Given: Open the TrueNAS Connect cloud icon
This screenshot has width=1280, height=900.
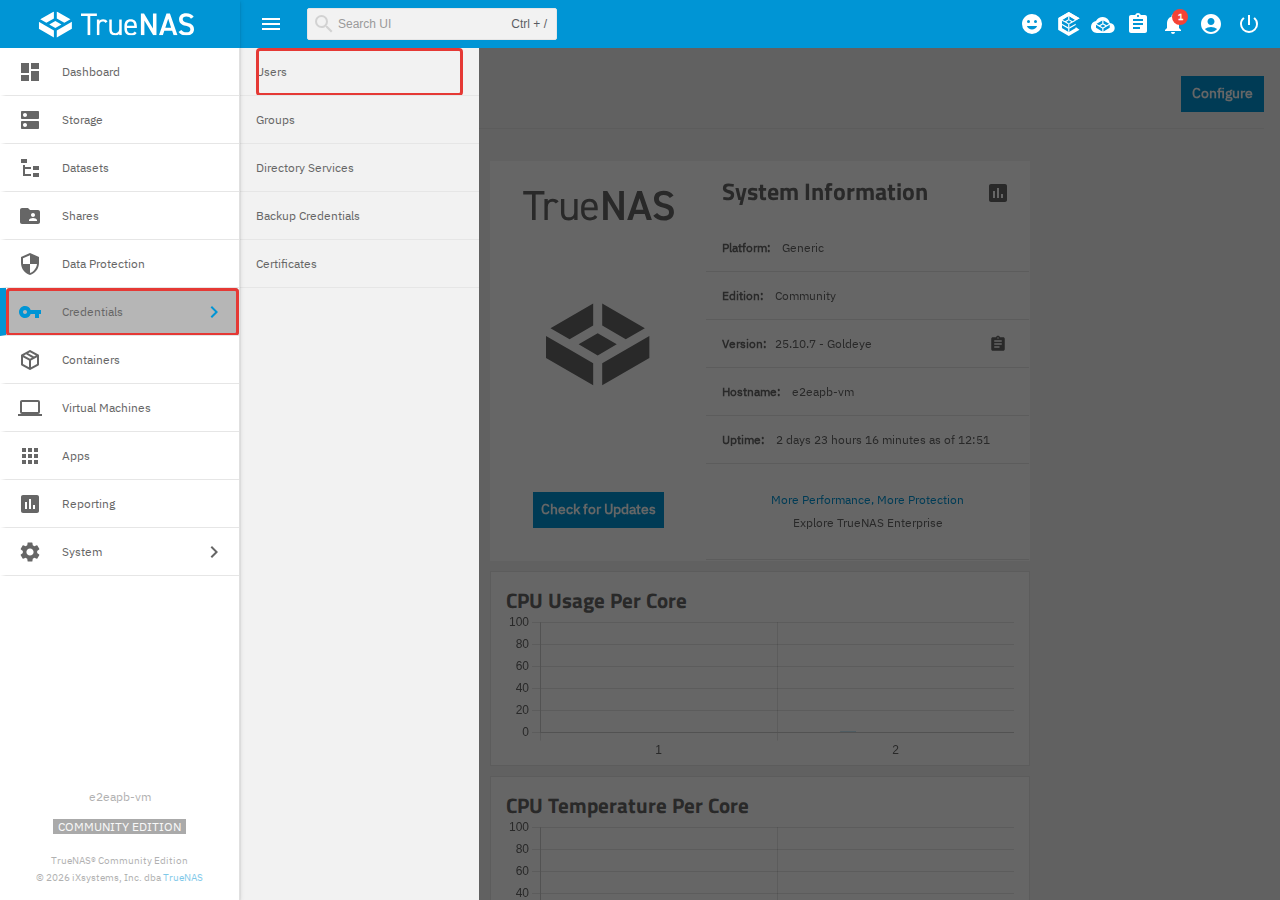Looking at the screenshot, I should pyautogui.click(x=1103, y=24).
